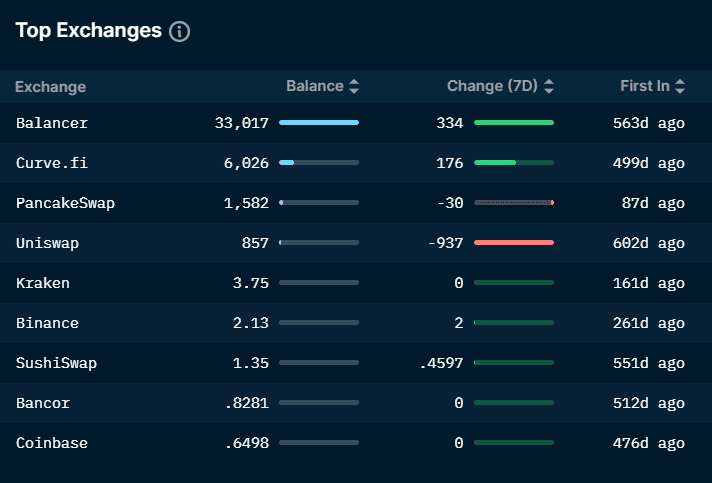Click the Top Exchanges panel title
This screenshot has height=483, width=712.
tap(88, 30)
